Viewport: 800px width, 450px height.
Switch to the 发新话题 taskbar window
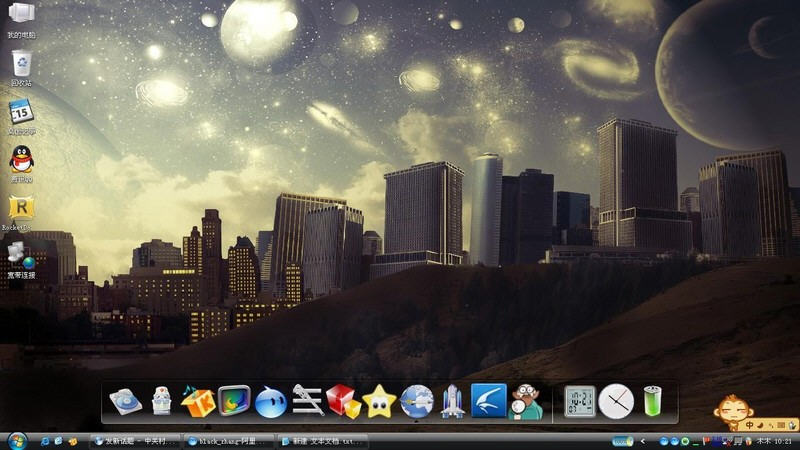point(134,441)
